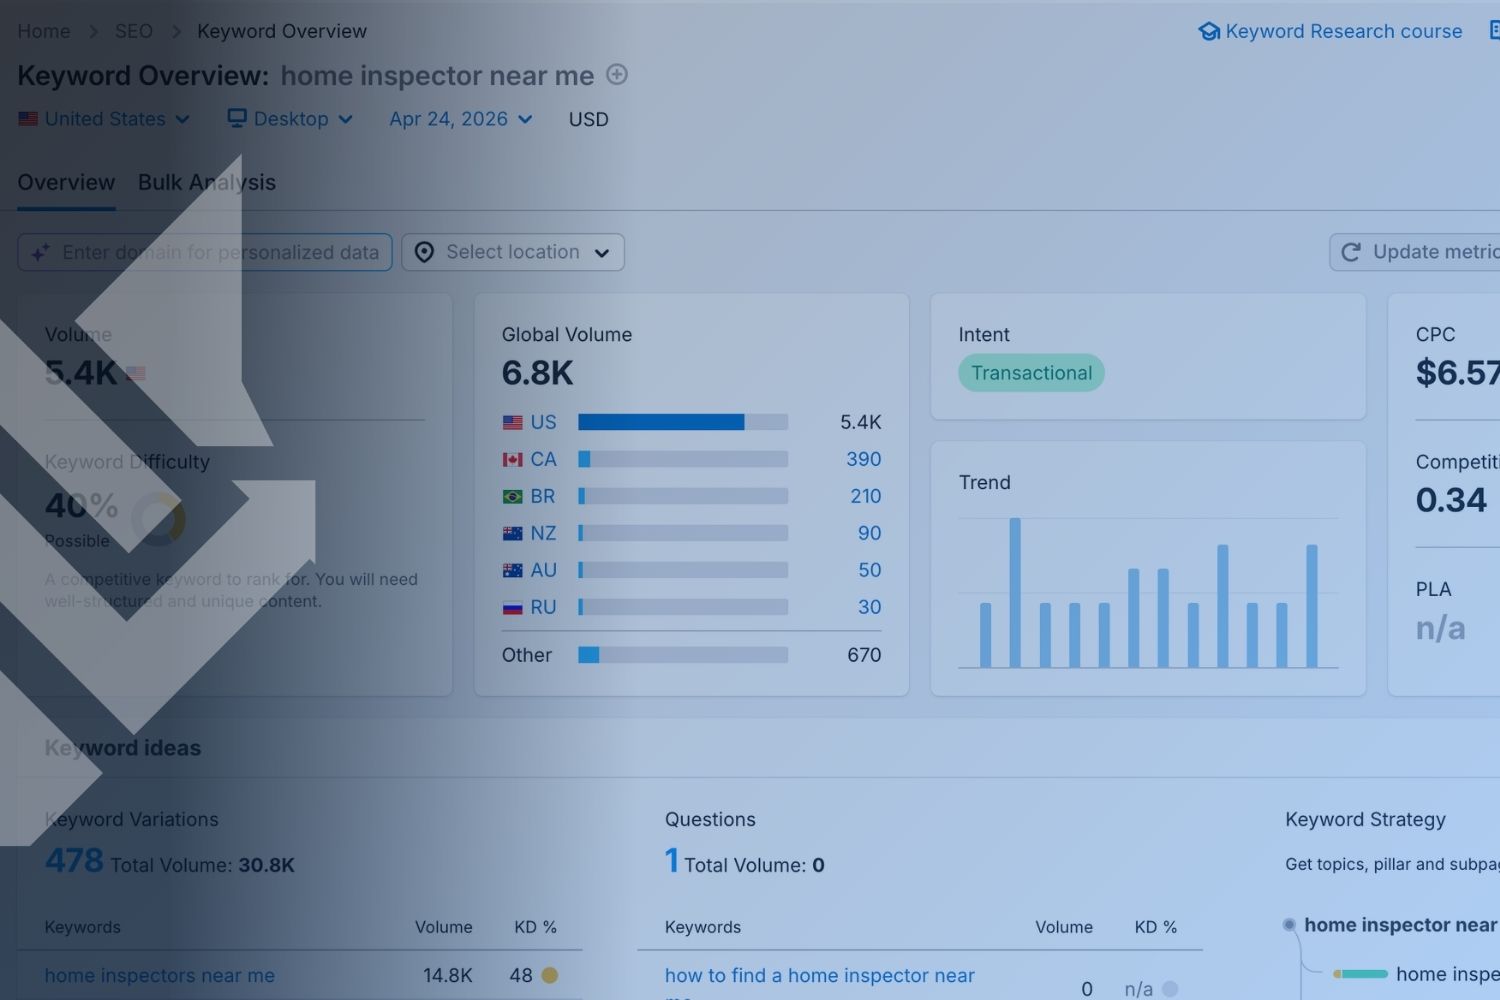
Task: Open the Keyword Research course link
Action: tap(1342, 31)
